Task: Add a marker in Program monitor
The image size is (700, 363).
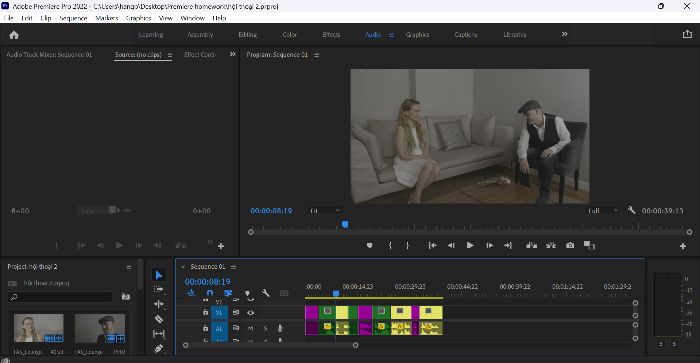Action: tap(369, 246)
